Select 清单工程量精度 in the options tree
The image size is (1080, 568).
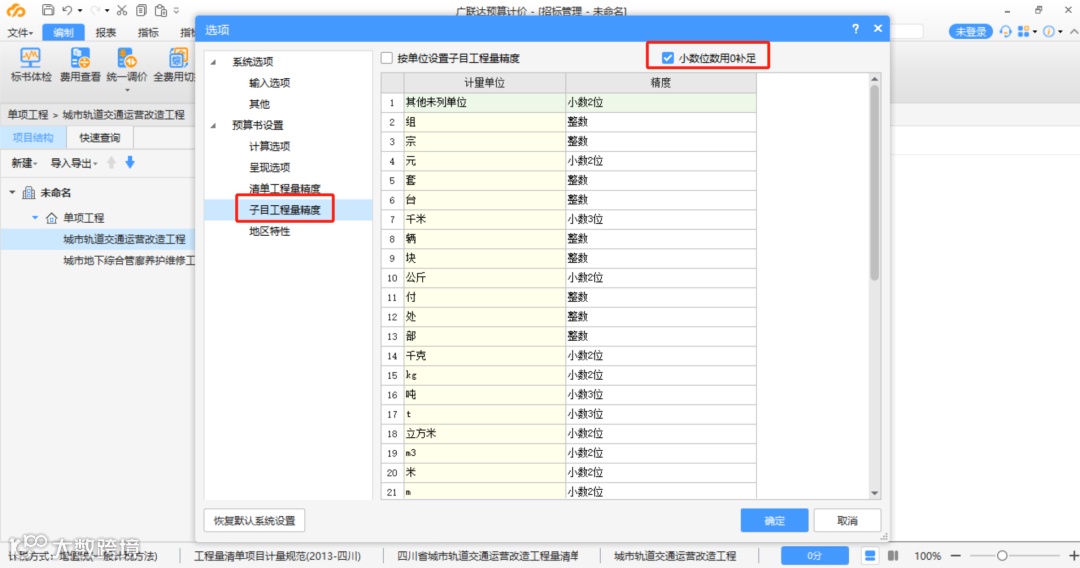click(284, 189)
